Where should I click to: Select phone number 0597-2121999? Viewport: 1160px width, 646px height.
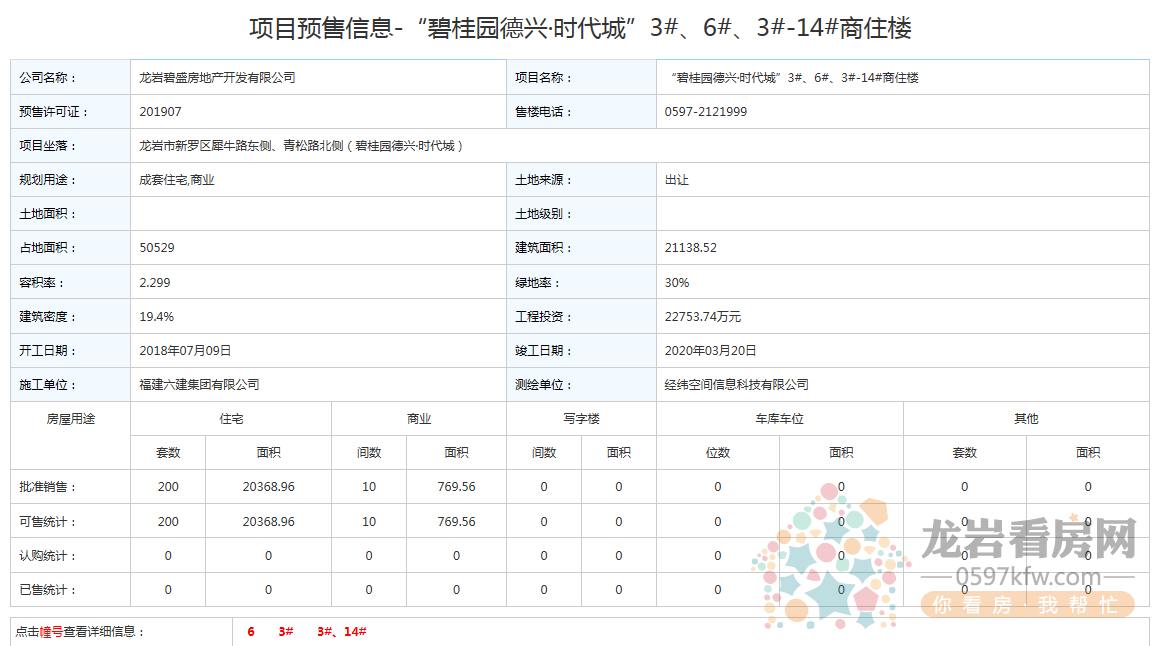click(x=706, y=112)
